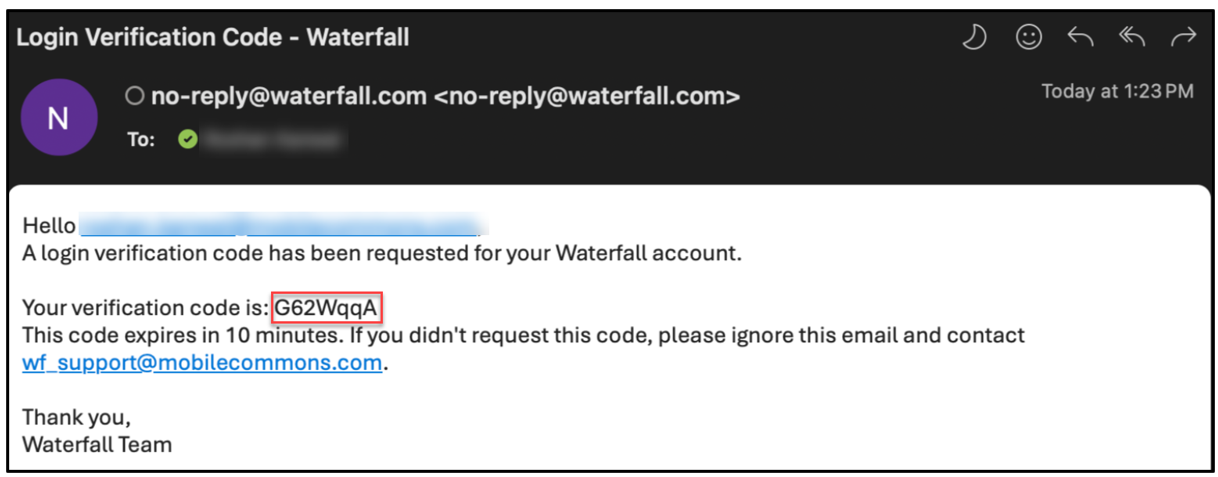Click the verification code G62WqqA
The height and width of the screenshot is (477, 1218).
(x=326, y=308)
